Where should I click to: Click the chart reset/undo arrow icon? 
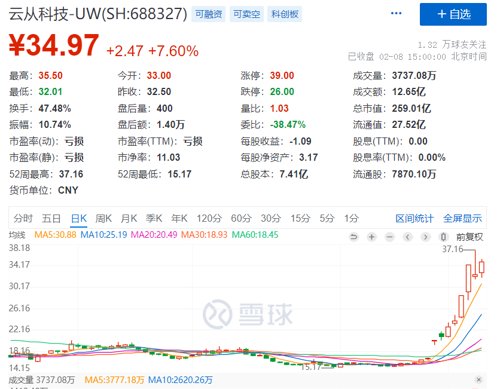pos(354,237)
